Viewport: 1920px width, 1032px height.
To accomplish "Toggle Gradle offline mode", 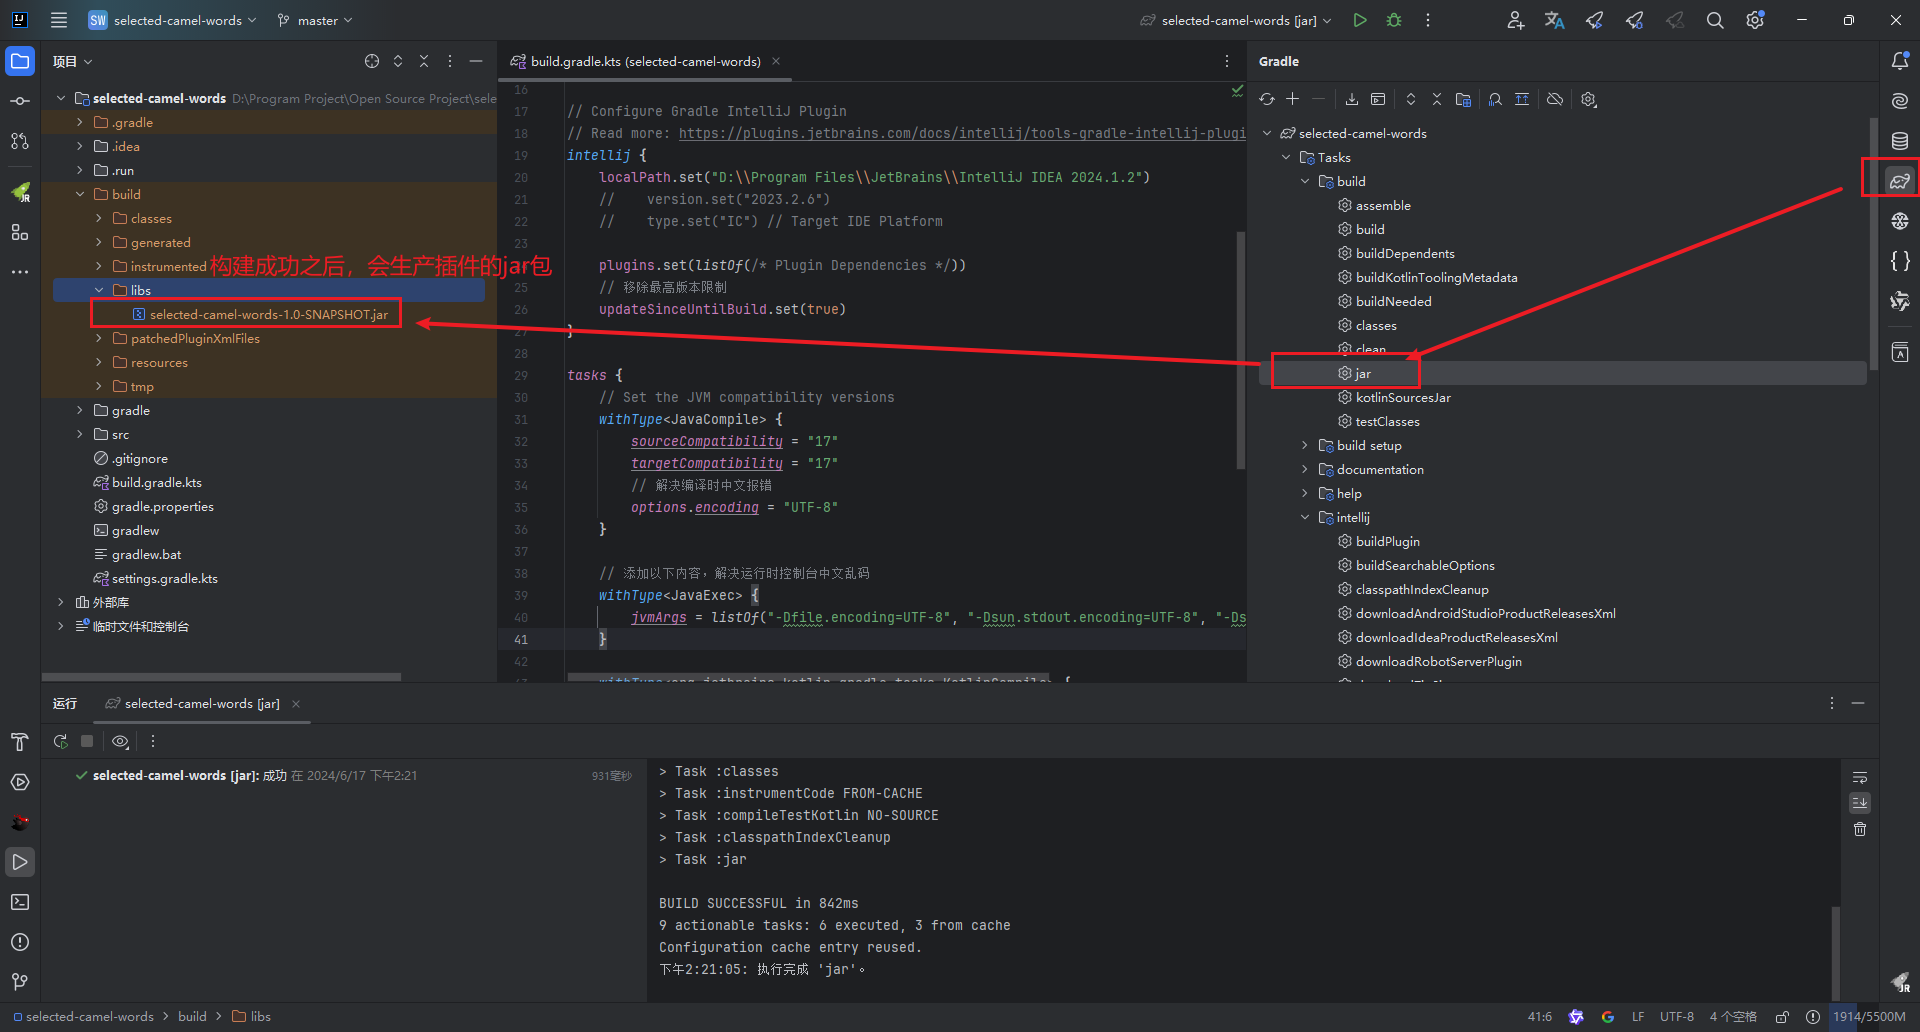I will point(1554,99).
